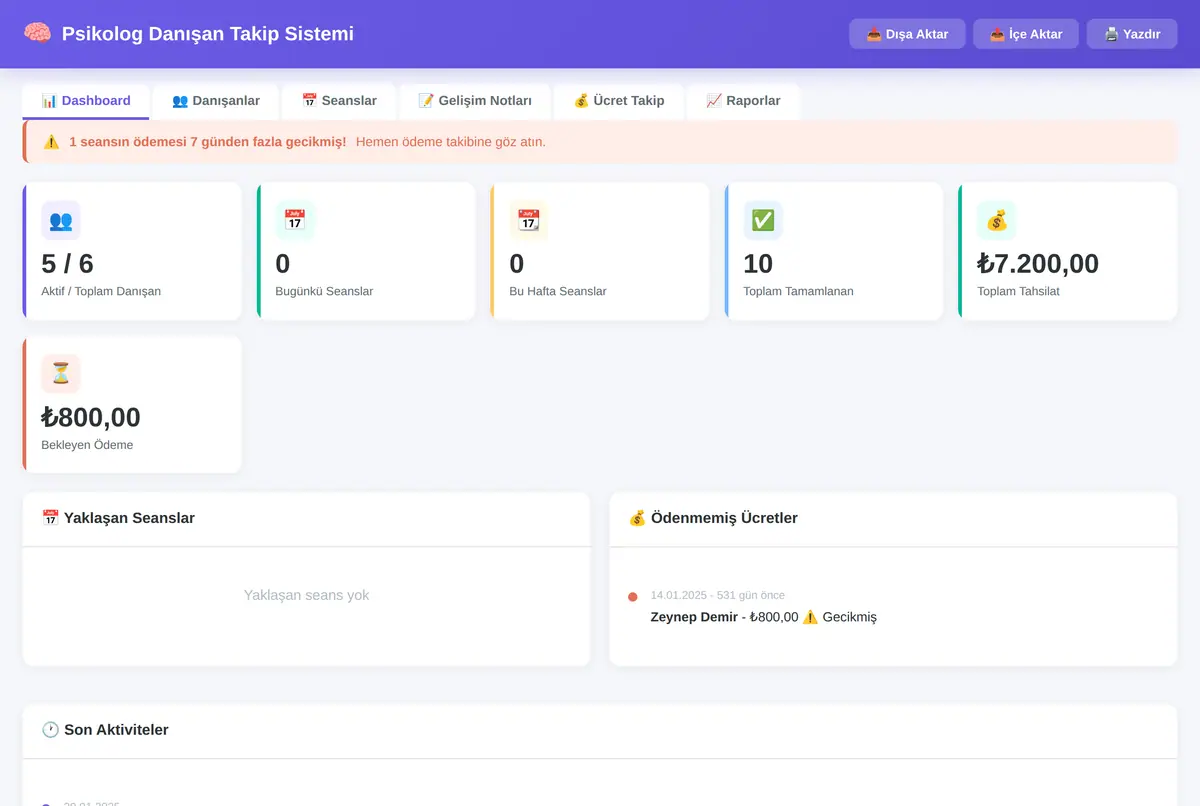Screen dimensions: 1200x806
Task: Click the '5 / 6' active clients value
Action: [x=68, y=264]
